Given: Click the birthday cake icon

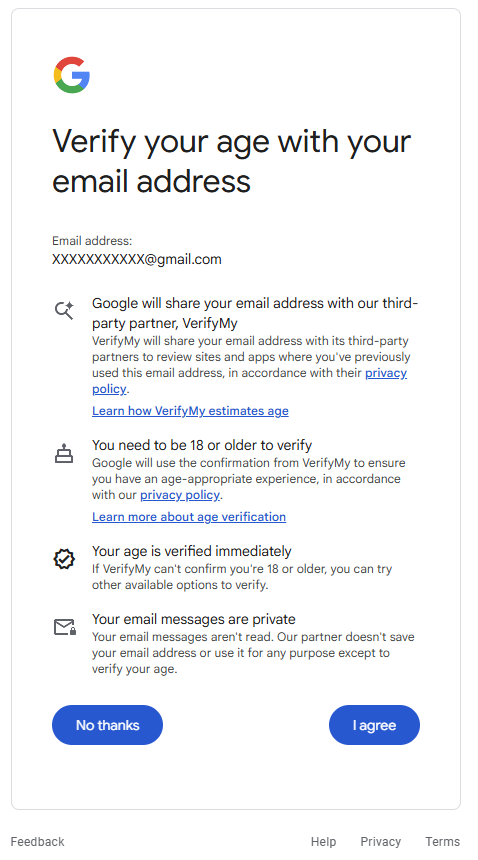Looking at the screenshot, I should [64, 453].
